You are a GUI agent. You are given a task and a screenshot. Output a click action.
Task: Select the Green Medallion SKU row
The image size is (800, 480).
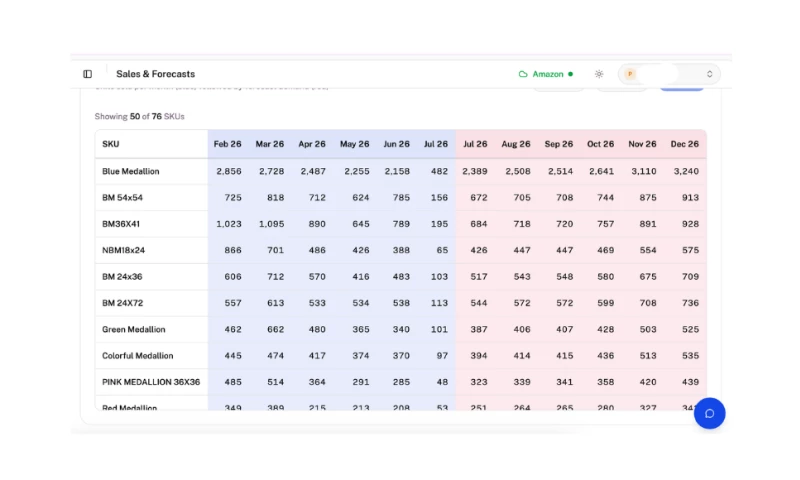pyautogui.click(x=401, y=329)
